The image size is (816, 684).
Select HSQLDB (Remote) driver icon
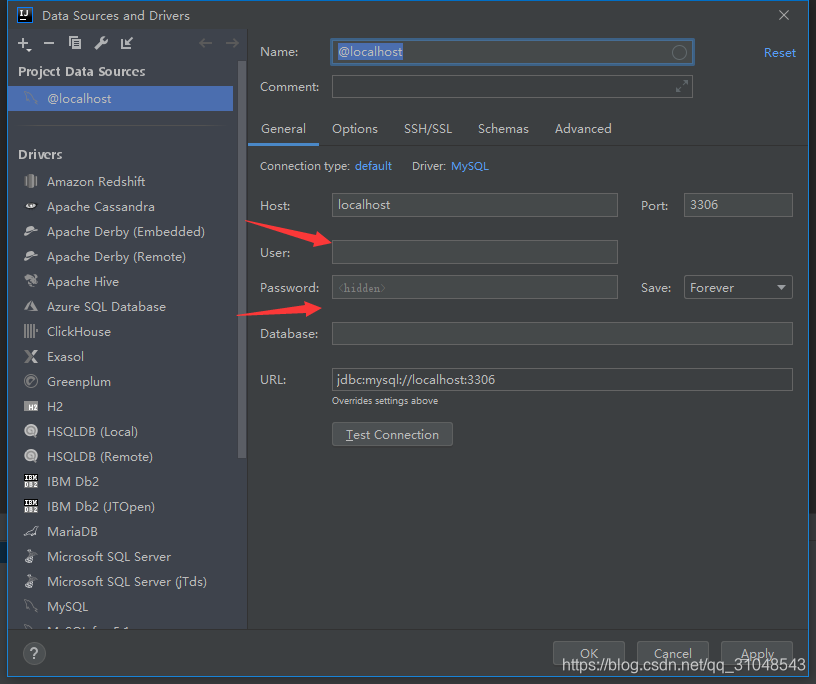[31, 456]
